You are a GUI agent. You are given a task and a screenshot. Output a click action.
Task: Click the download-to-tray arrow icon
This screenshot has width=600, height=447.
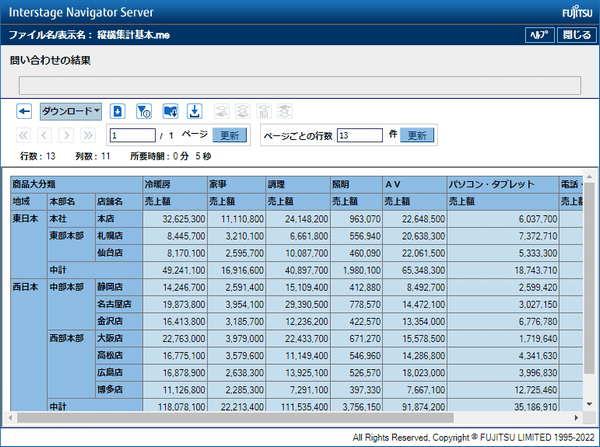pos(194,111)
